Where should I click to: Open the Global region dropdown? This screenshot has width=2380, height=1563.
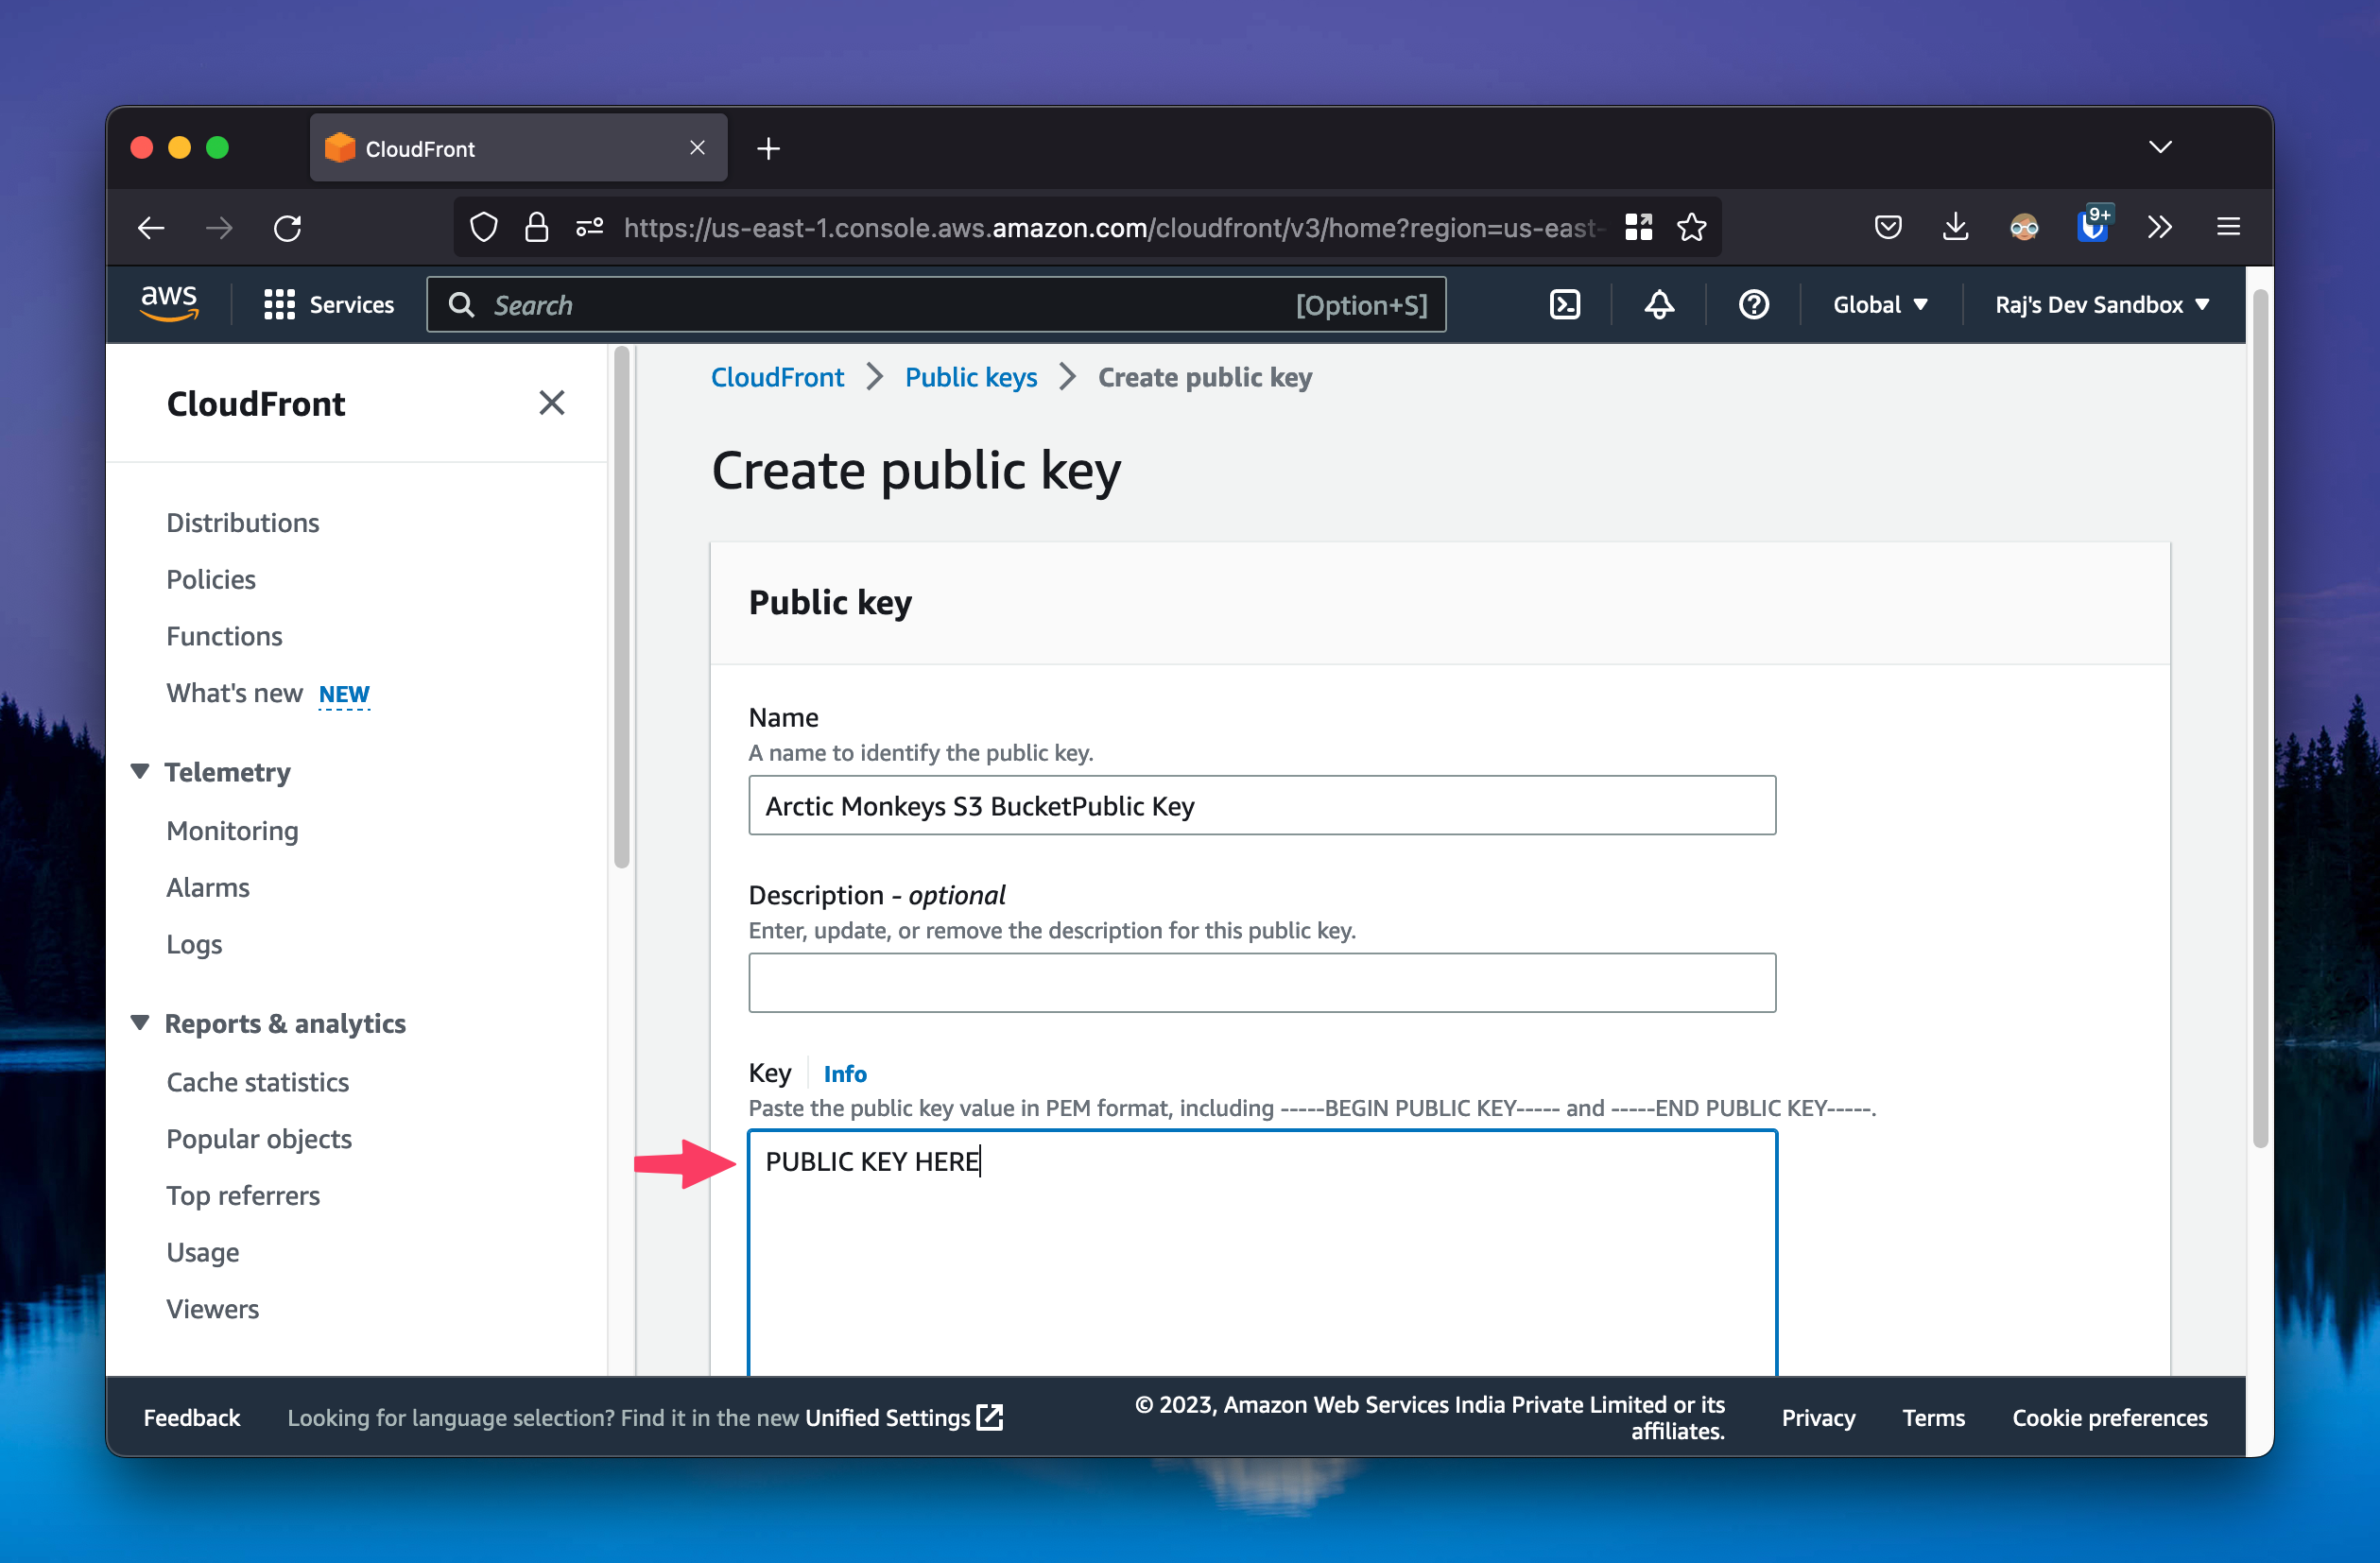[x=1879, y=304]
